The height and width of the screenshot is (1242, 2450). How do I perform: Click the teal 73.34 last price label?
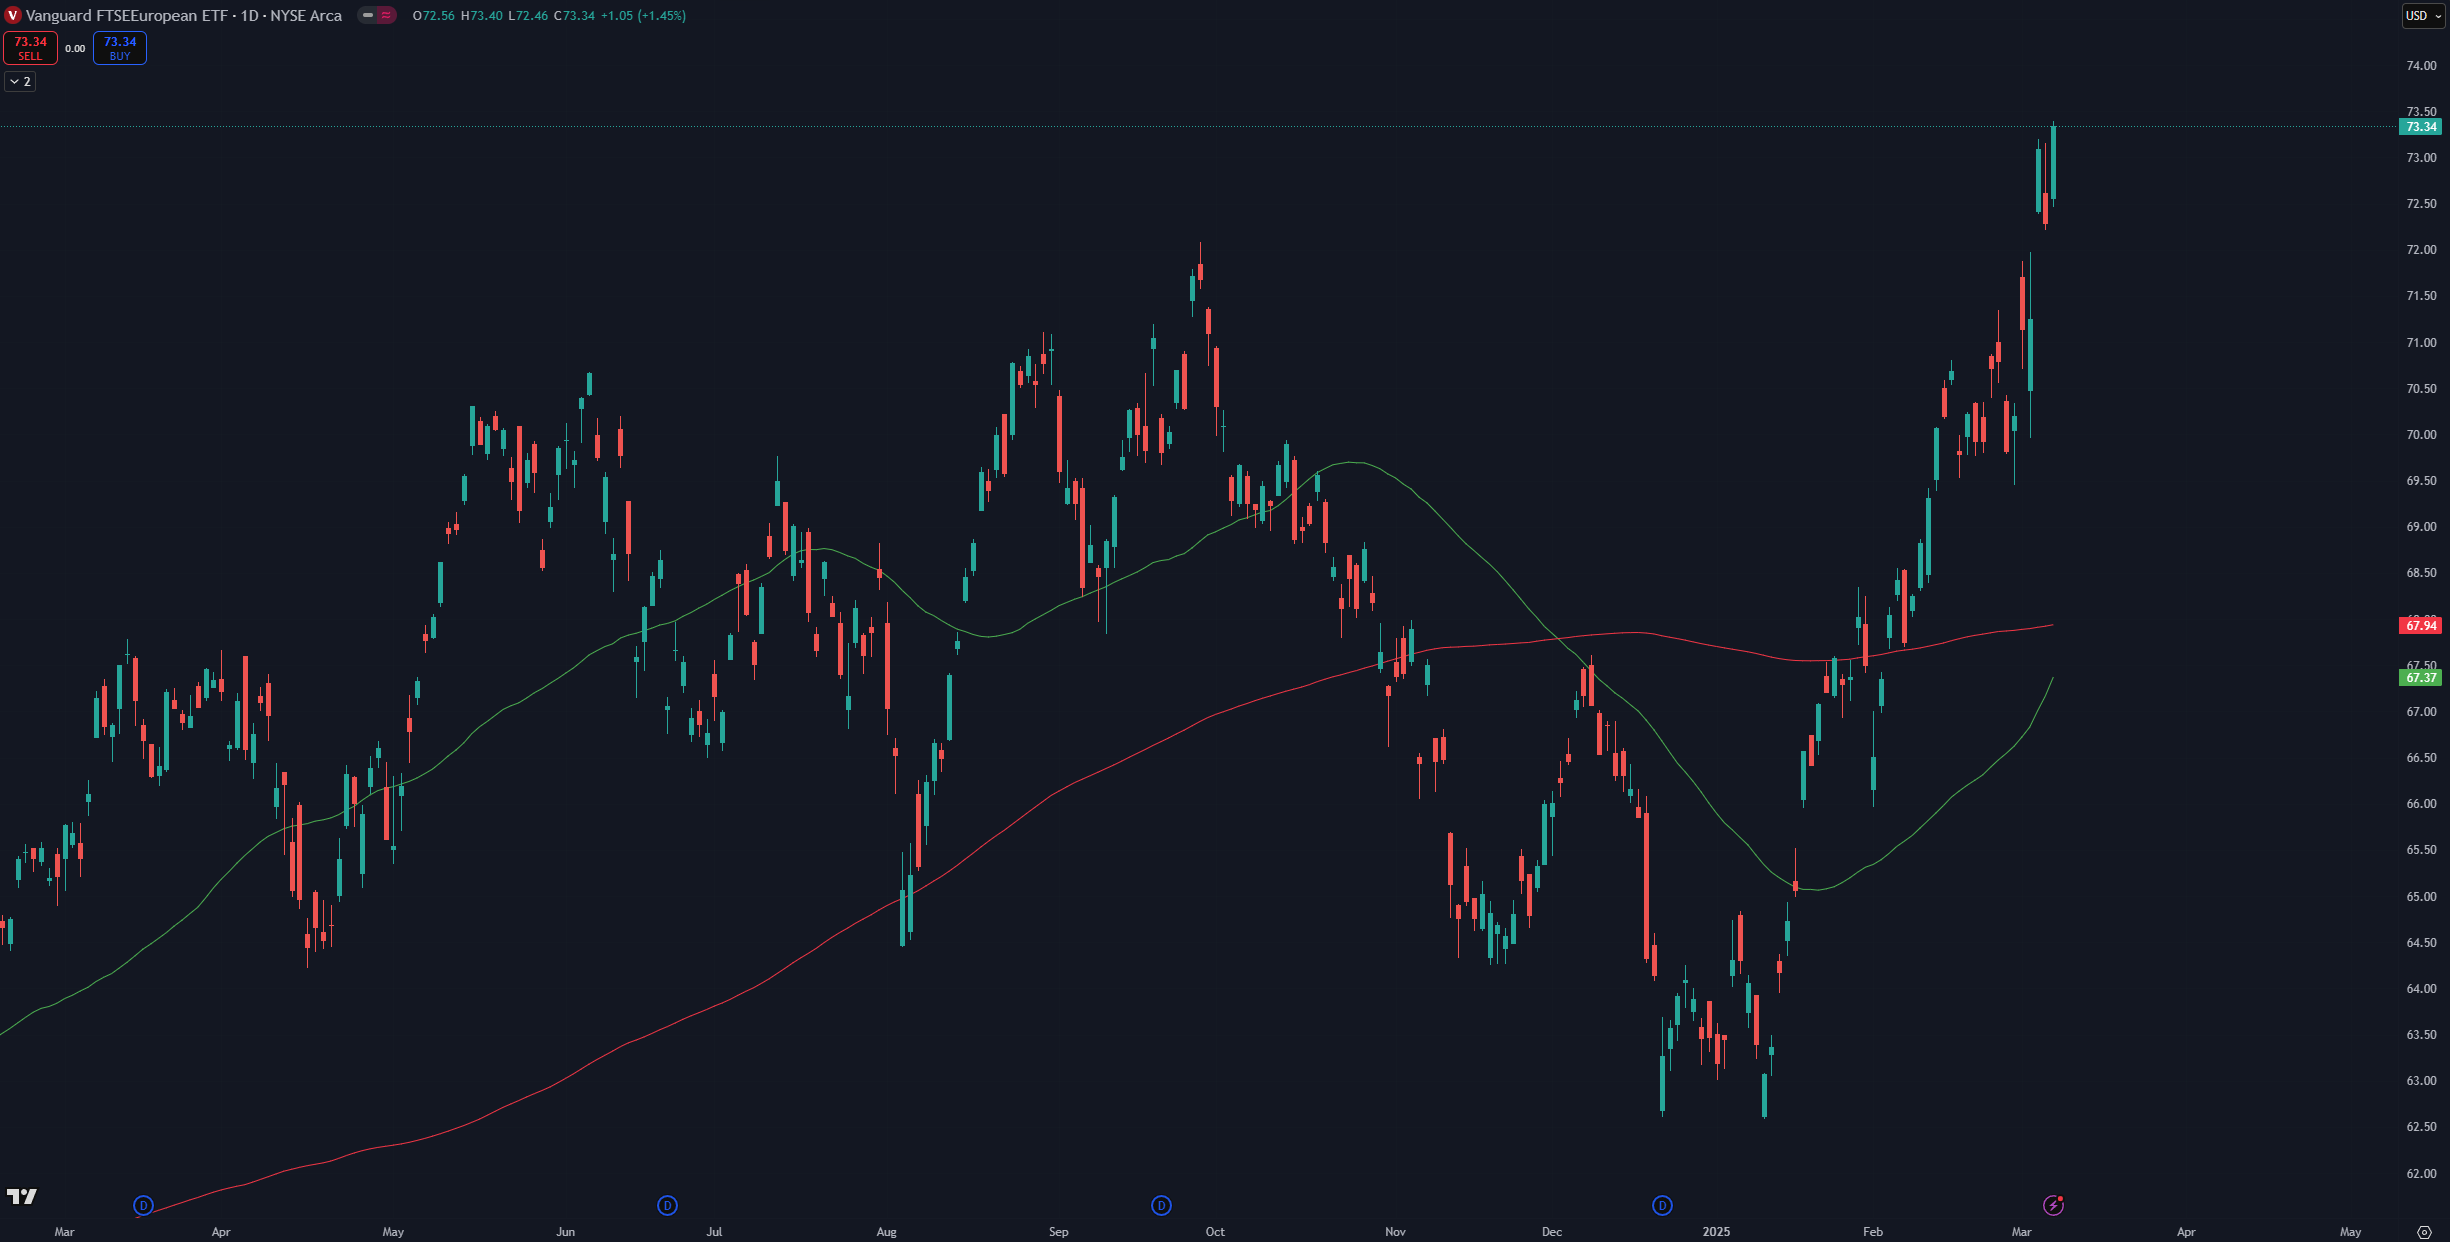pos(2420,127)
